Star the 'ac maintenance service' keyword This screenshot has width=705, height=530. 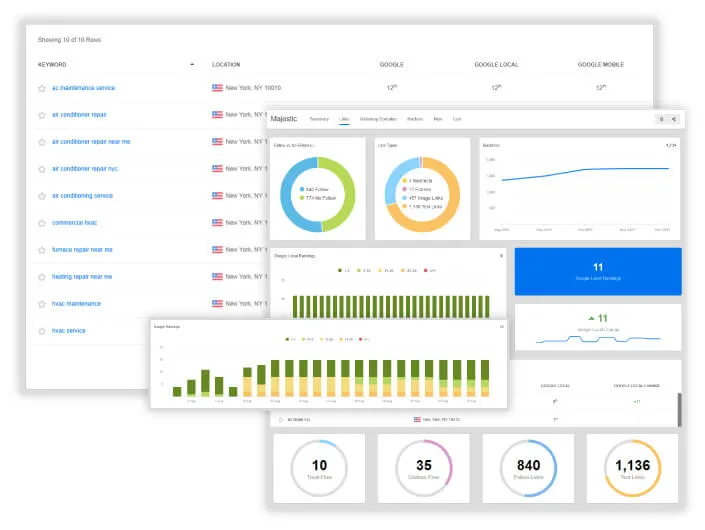point(42,88)
